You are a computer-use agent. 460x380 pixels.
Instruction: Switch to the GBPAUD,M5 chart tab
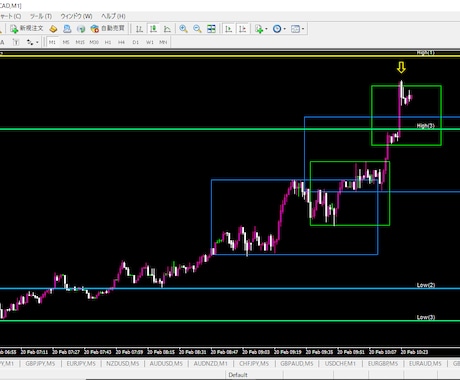(297, 364)
